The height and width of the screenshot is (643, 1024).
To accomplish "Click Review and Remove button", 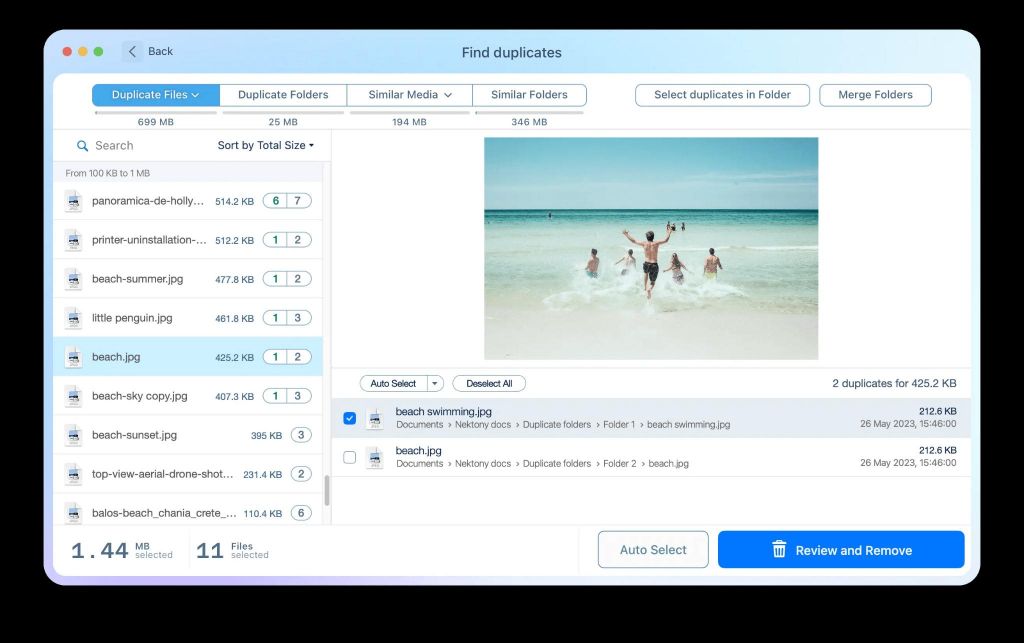I will pos(841,550).
